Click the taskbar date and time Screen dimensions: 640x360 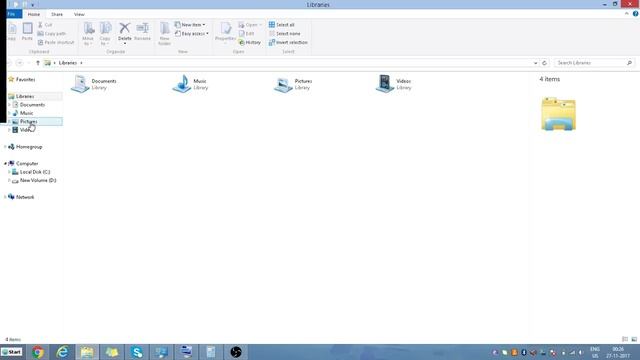(618, 352)
